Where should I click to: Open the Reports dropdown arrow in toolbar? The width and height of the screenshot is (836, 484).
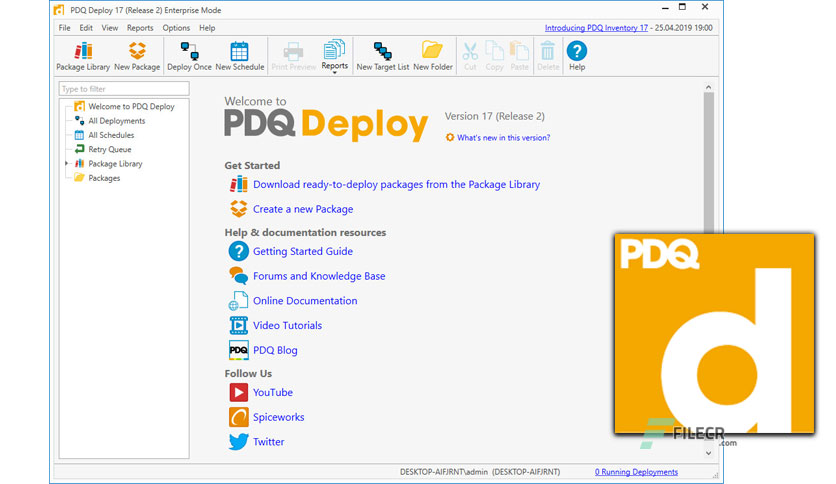pos(334,72)
